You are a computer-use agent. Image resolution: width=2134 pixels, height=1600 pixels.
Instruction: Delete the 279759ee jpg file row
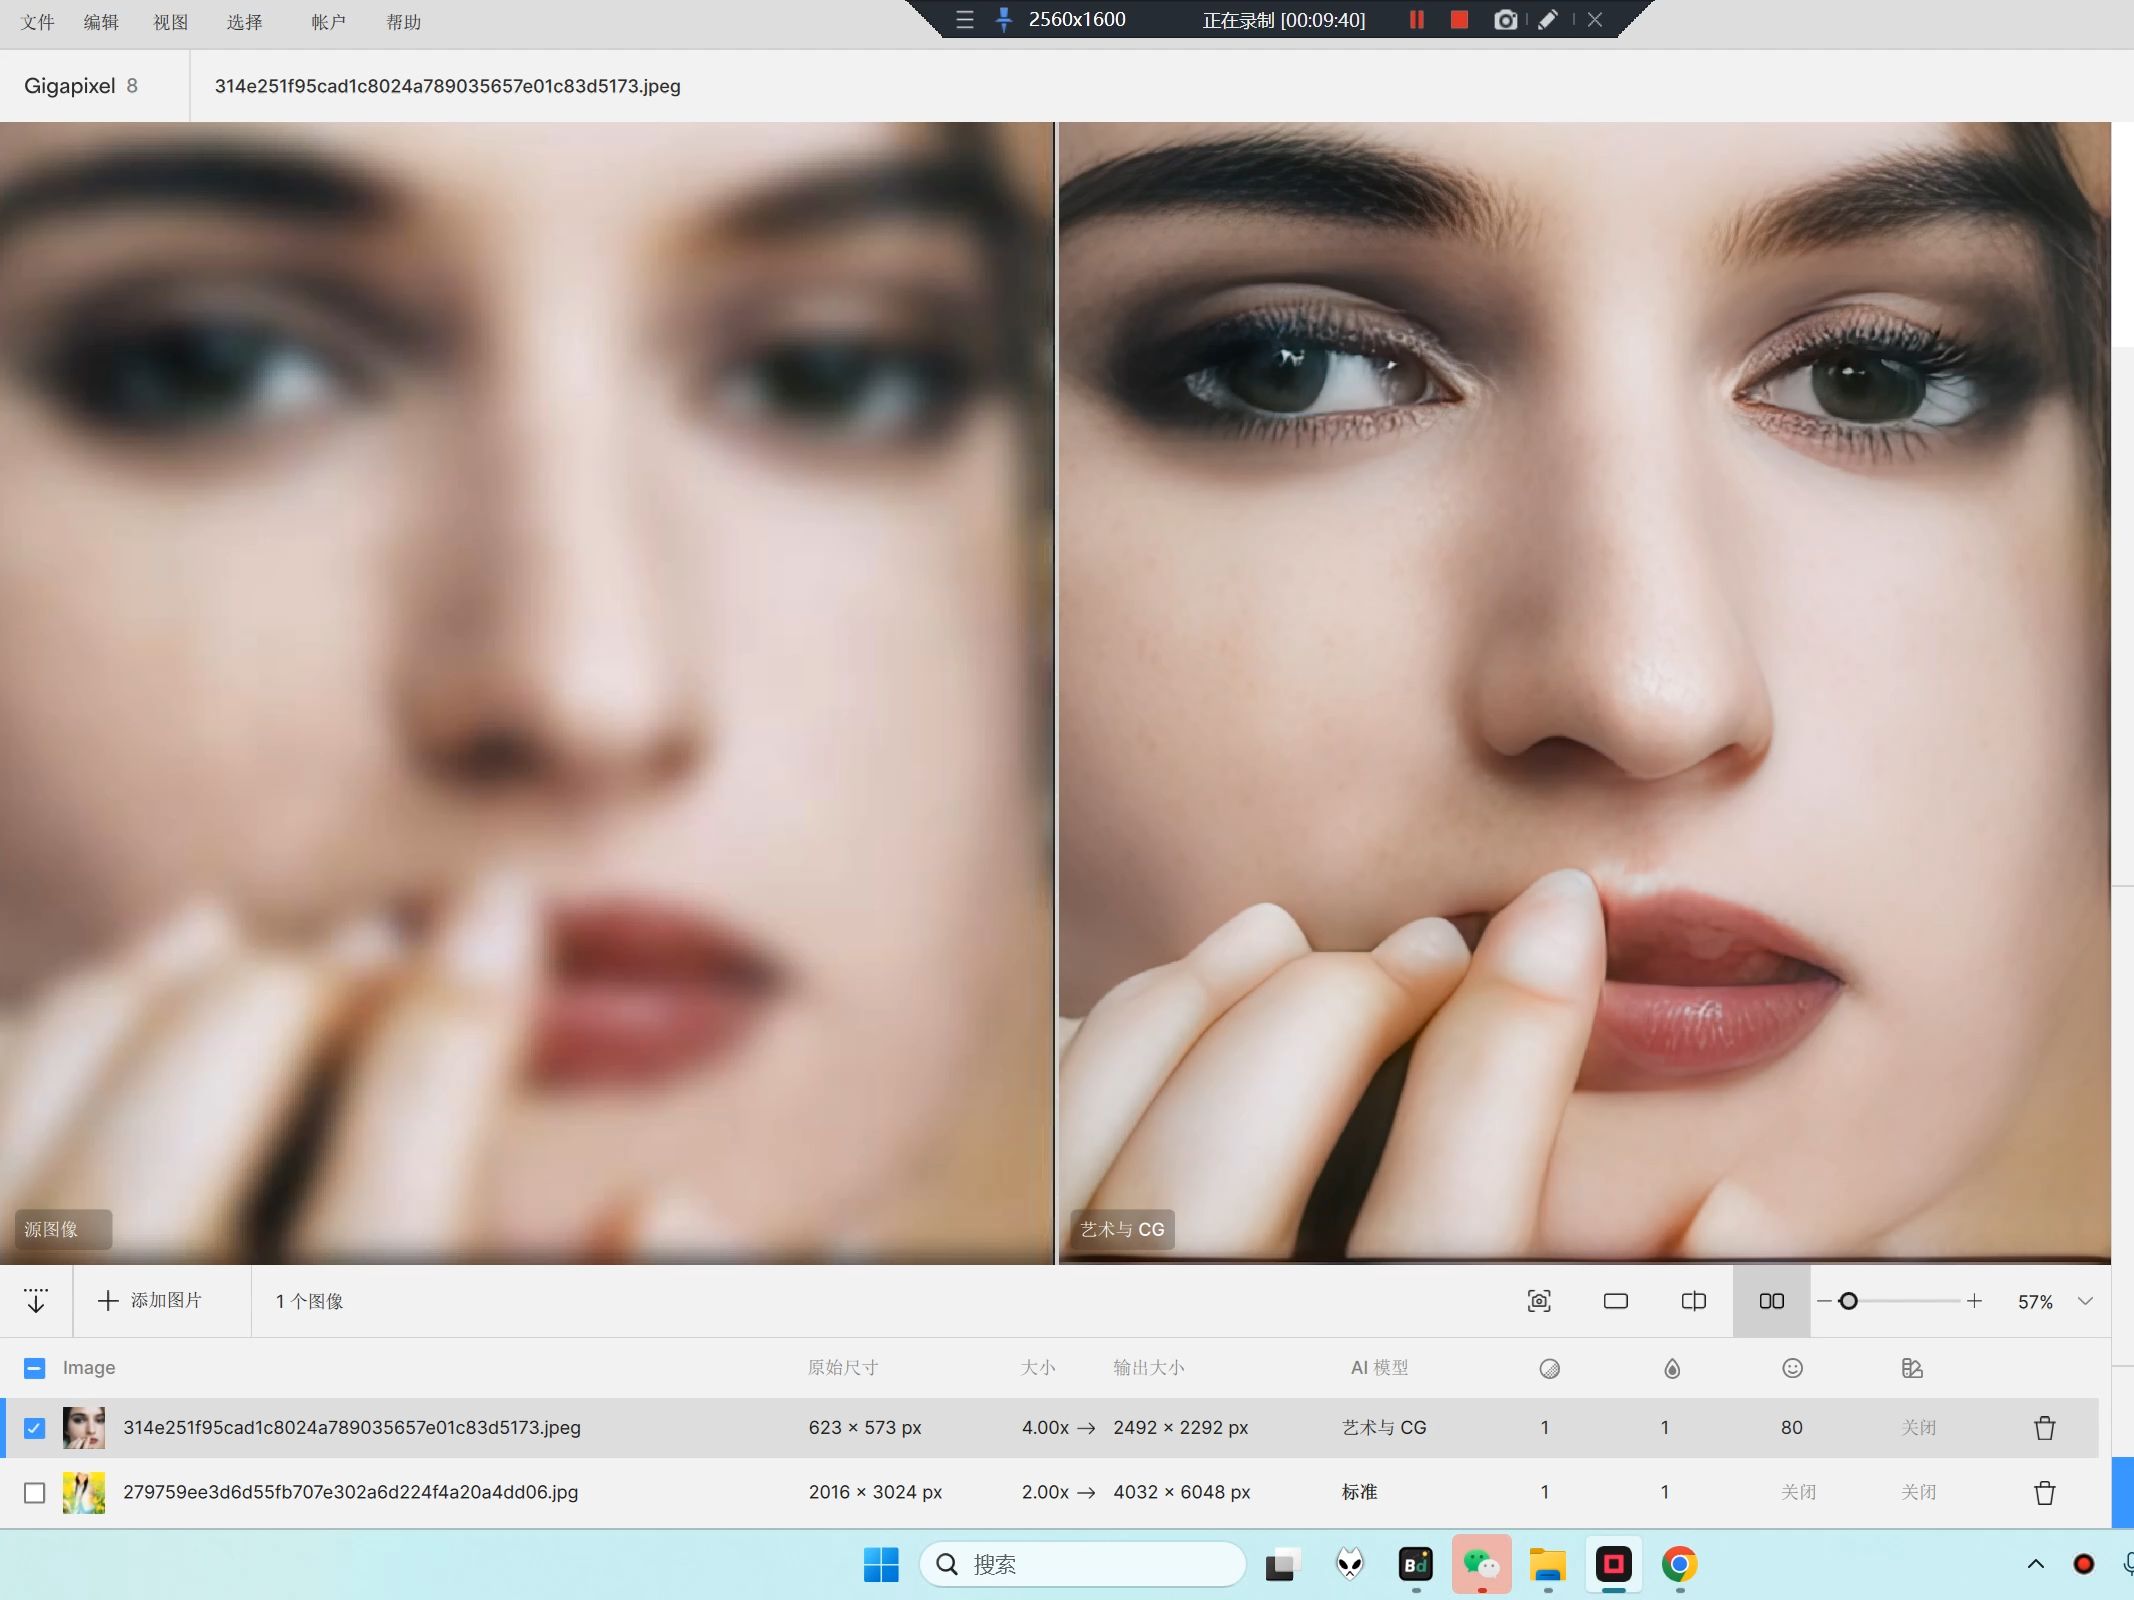2044,1493
